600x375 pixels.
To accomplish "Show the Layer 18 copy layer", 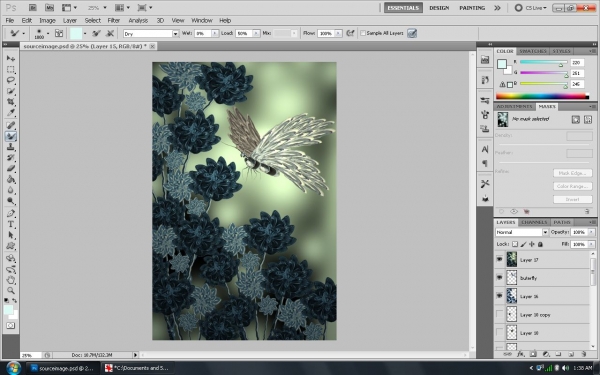I will pyautogui.click(x=499, y=314).
